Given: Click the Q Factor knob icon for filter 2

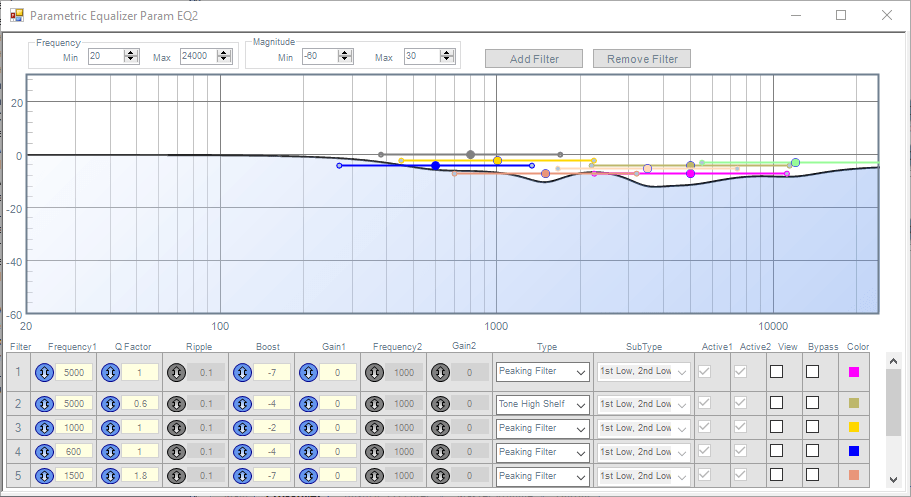Looking at the screenshot, I should click(x=110, y=404).
